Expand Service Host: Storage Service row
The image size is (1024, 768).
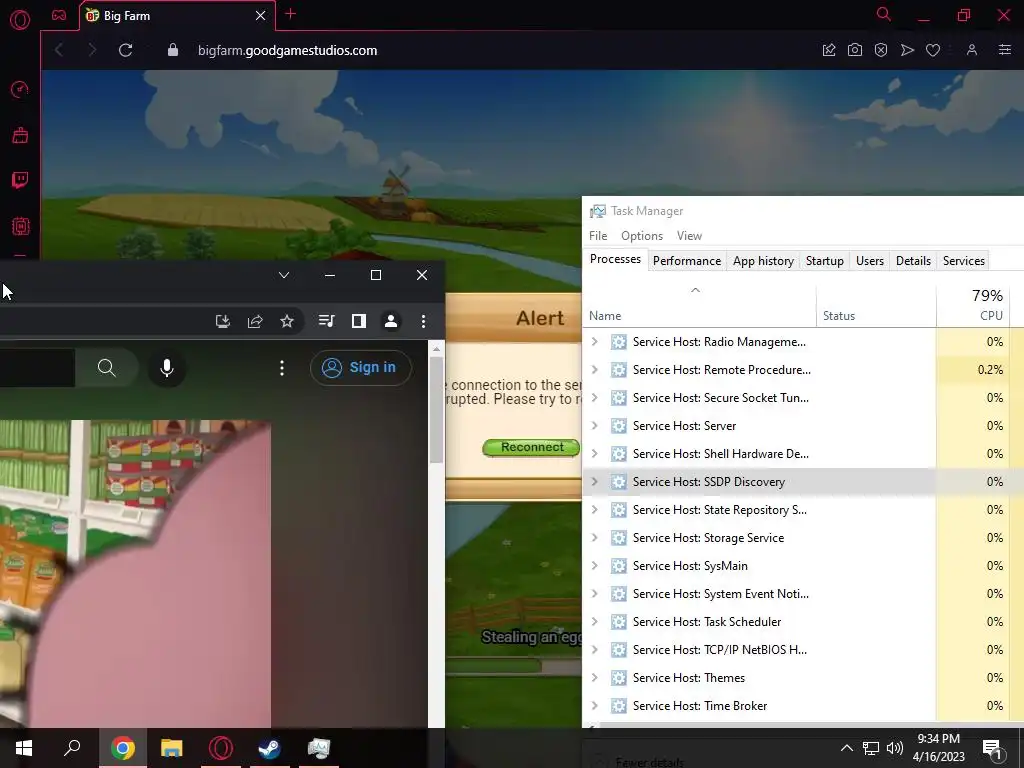(x=594, y=538)
